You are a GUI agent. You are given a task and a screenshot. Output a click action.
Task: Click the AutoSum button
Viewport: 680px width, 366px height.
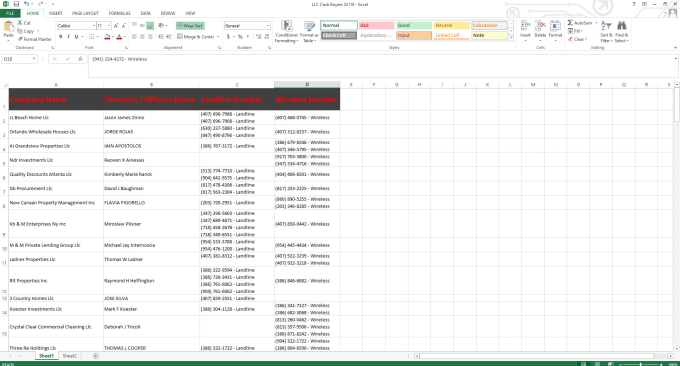pyautogui.click(x=580, y=23)
